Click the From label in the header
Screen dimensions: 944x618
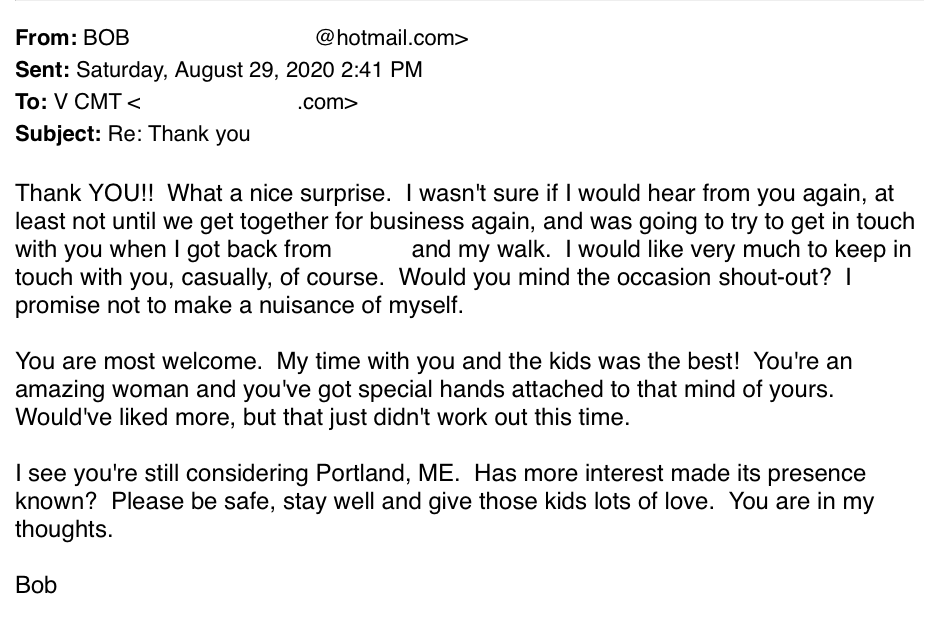click(x=46, y=38)
